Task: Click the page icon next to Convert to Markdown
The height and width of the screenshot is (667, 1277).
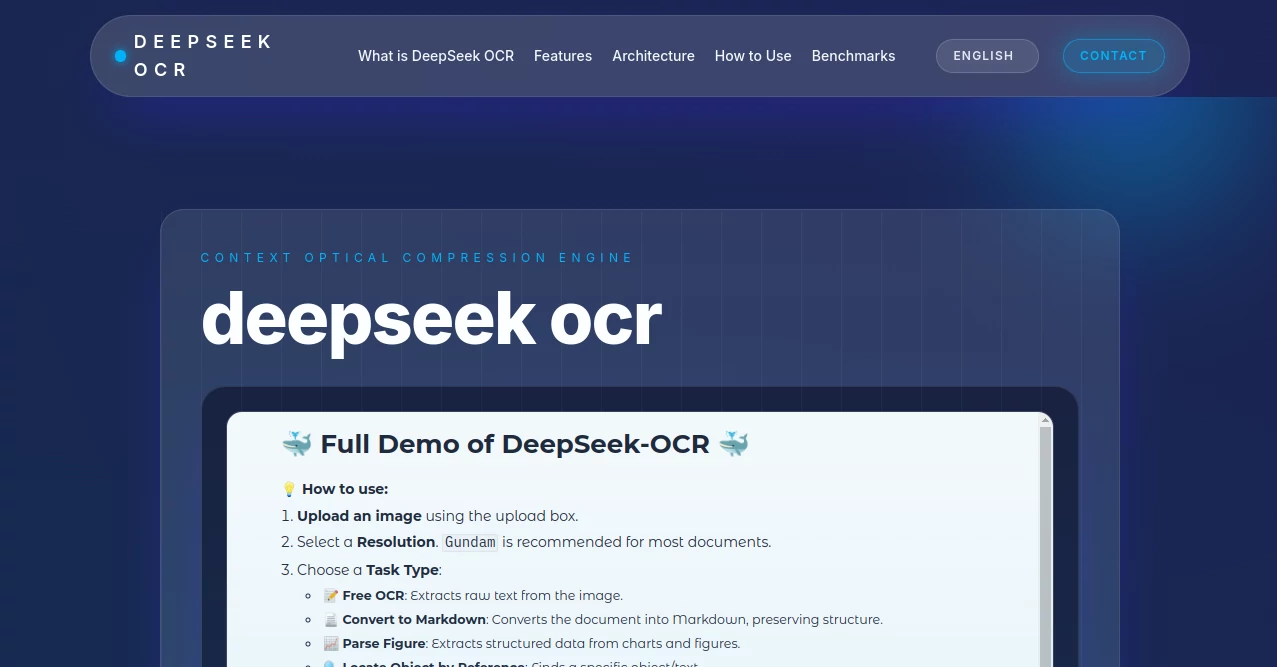Action: click(x=331, y=619)
